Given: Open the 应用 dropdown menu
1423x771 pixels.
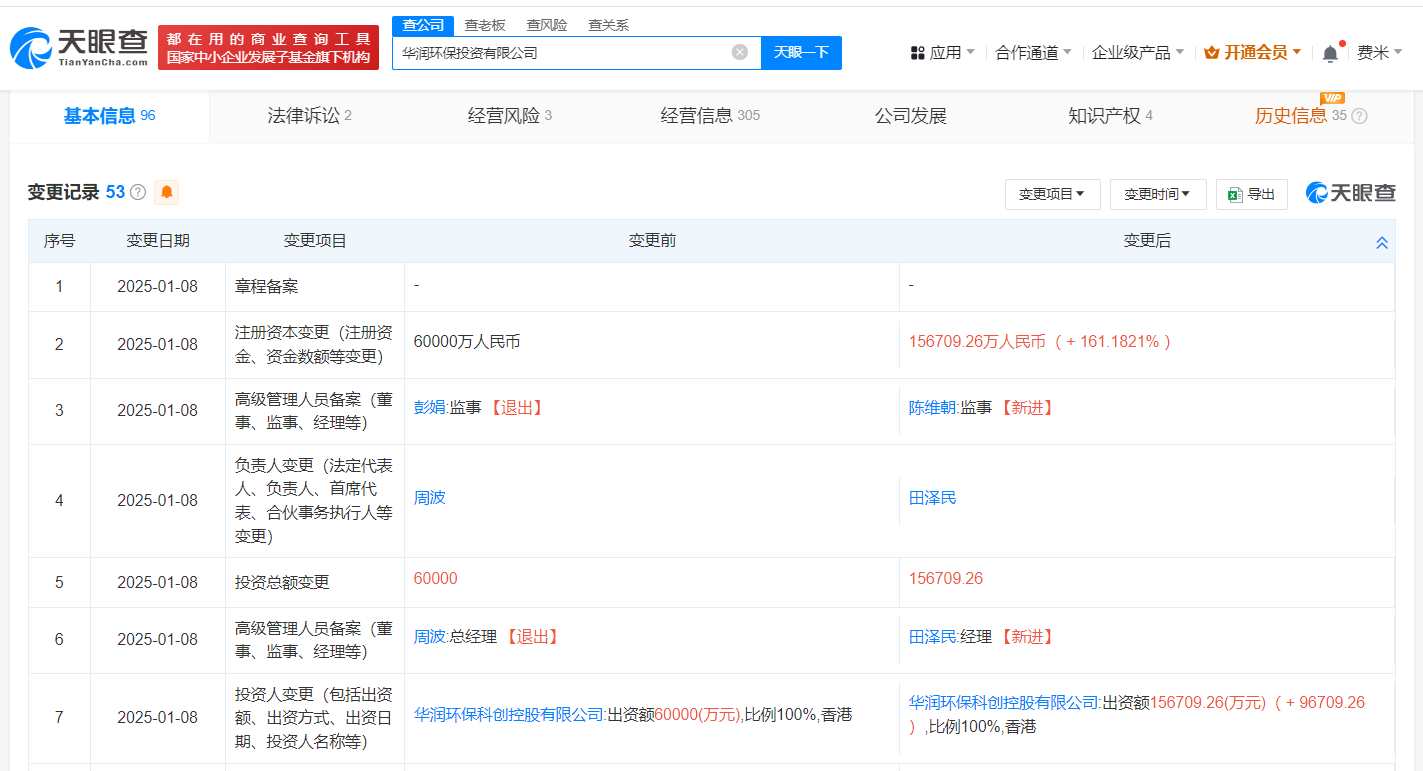Looking at the screenshot, I should point(943,53).
